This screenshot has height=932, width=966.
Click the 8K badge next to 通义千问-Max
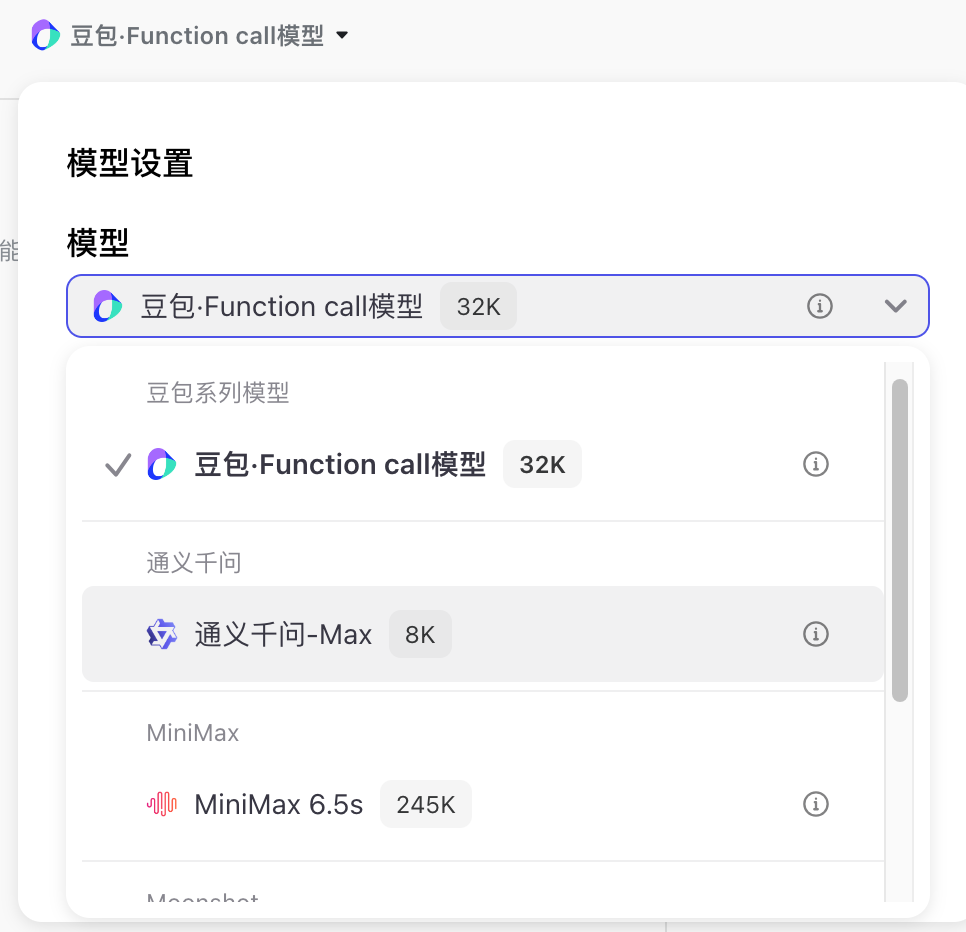point(420,635)
